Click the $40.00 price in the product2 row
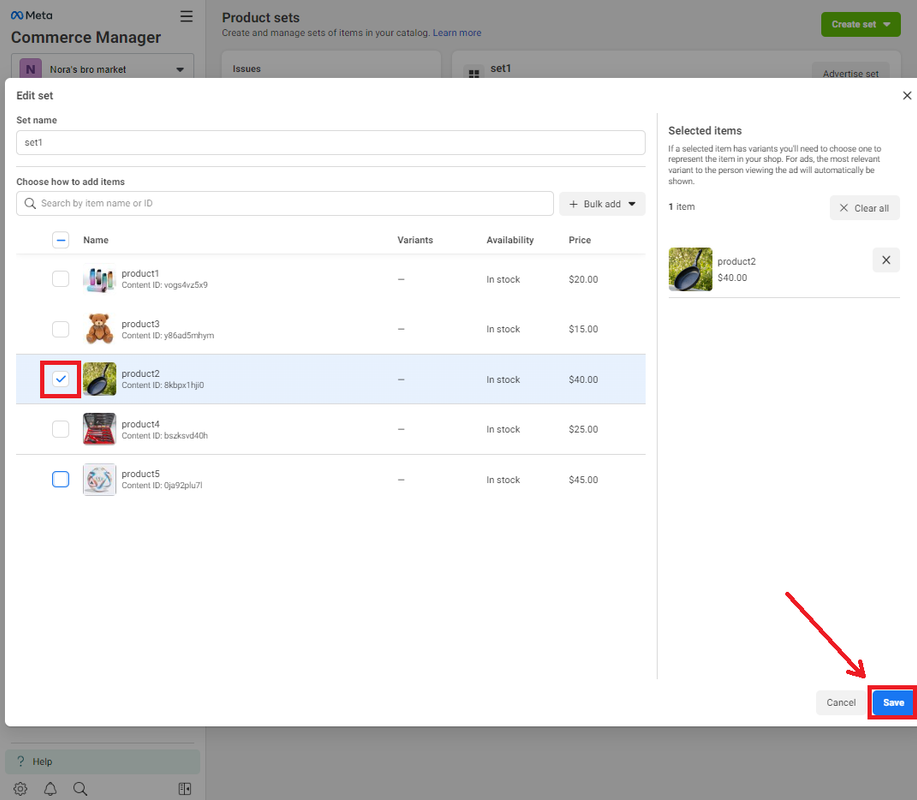917x800 pixels. [583, 379]
